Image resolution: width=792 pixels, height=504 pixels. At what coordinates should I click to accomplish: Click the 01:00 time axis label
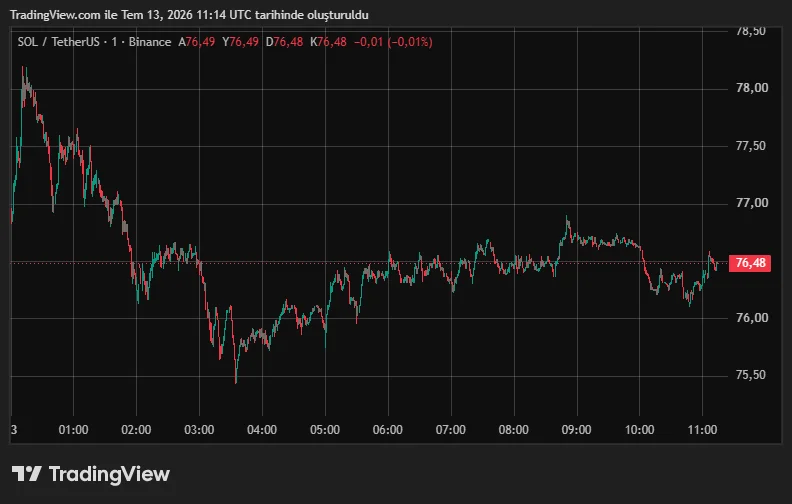pyautogui.click(x=73, y=430)
